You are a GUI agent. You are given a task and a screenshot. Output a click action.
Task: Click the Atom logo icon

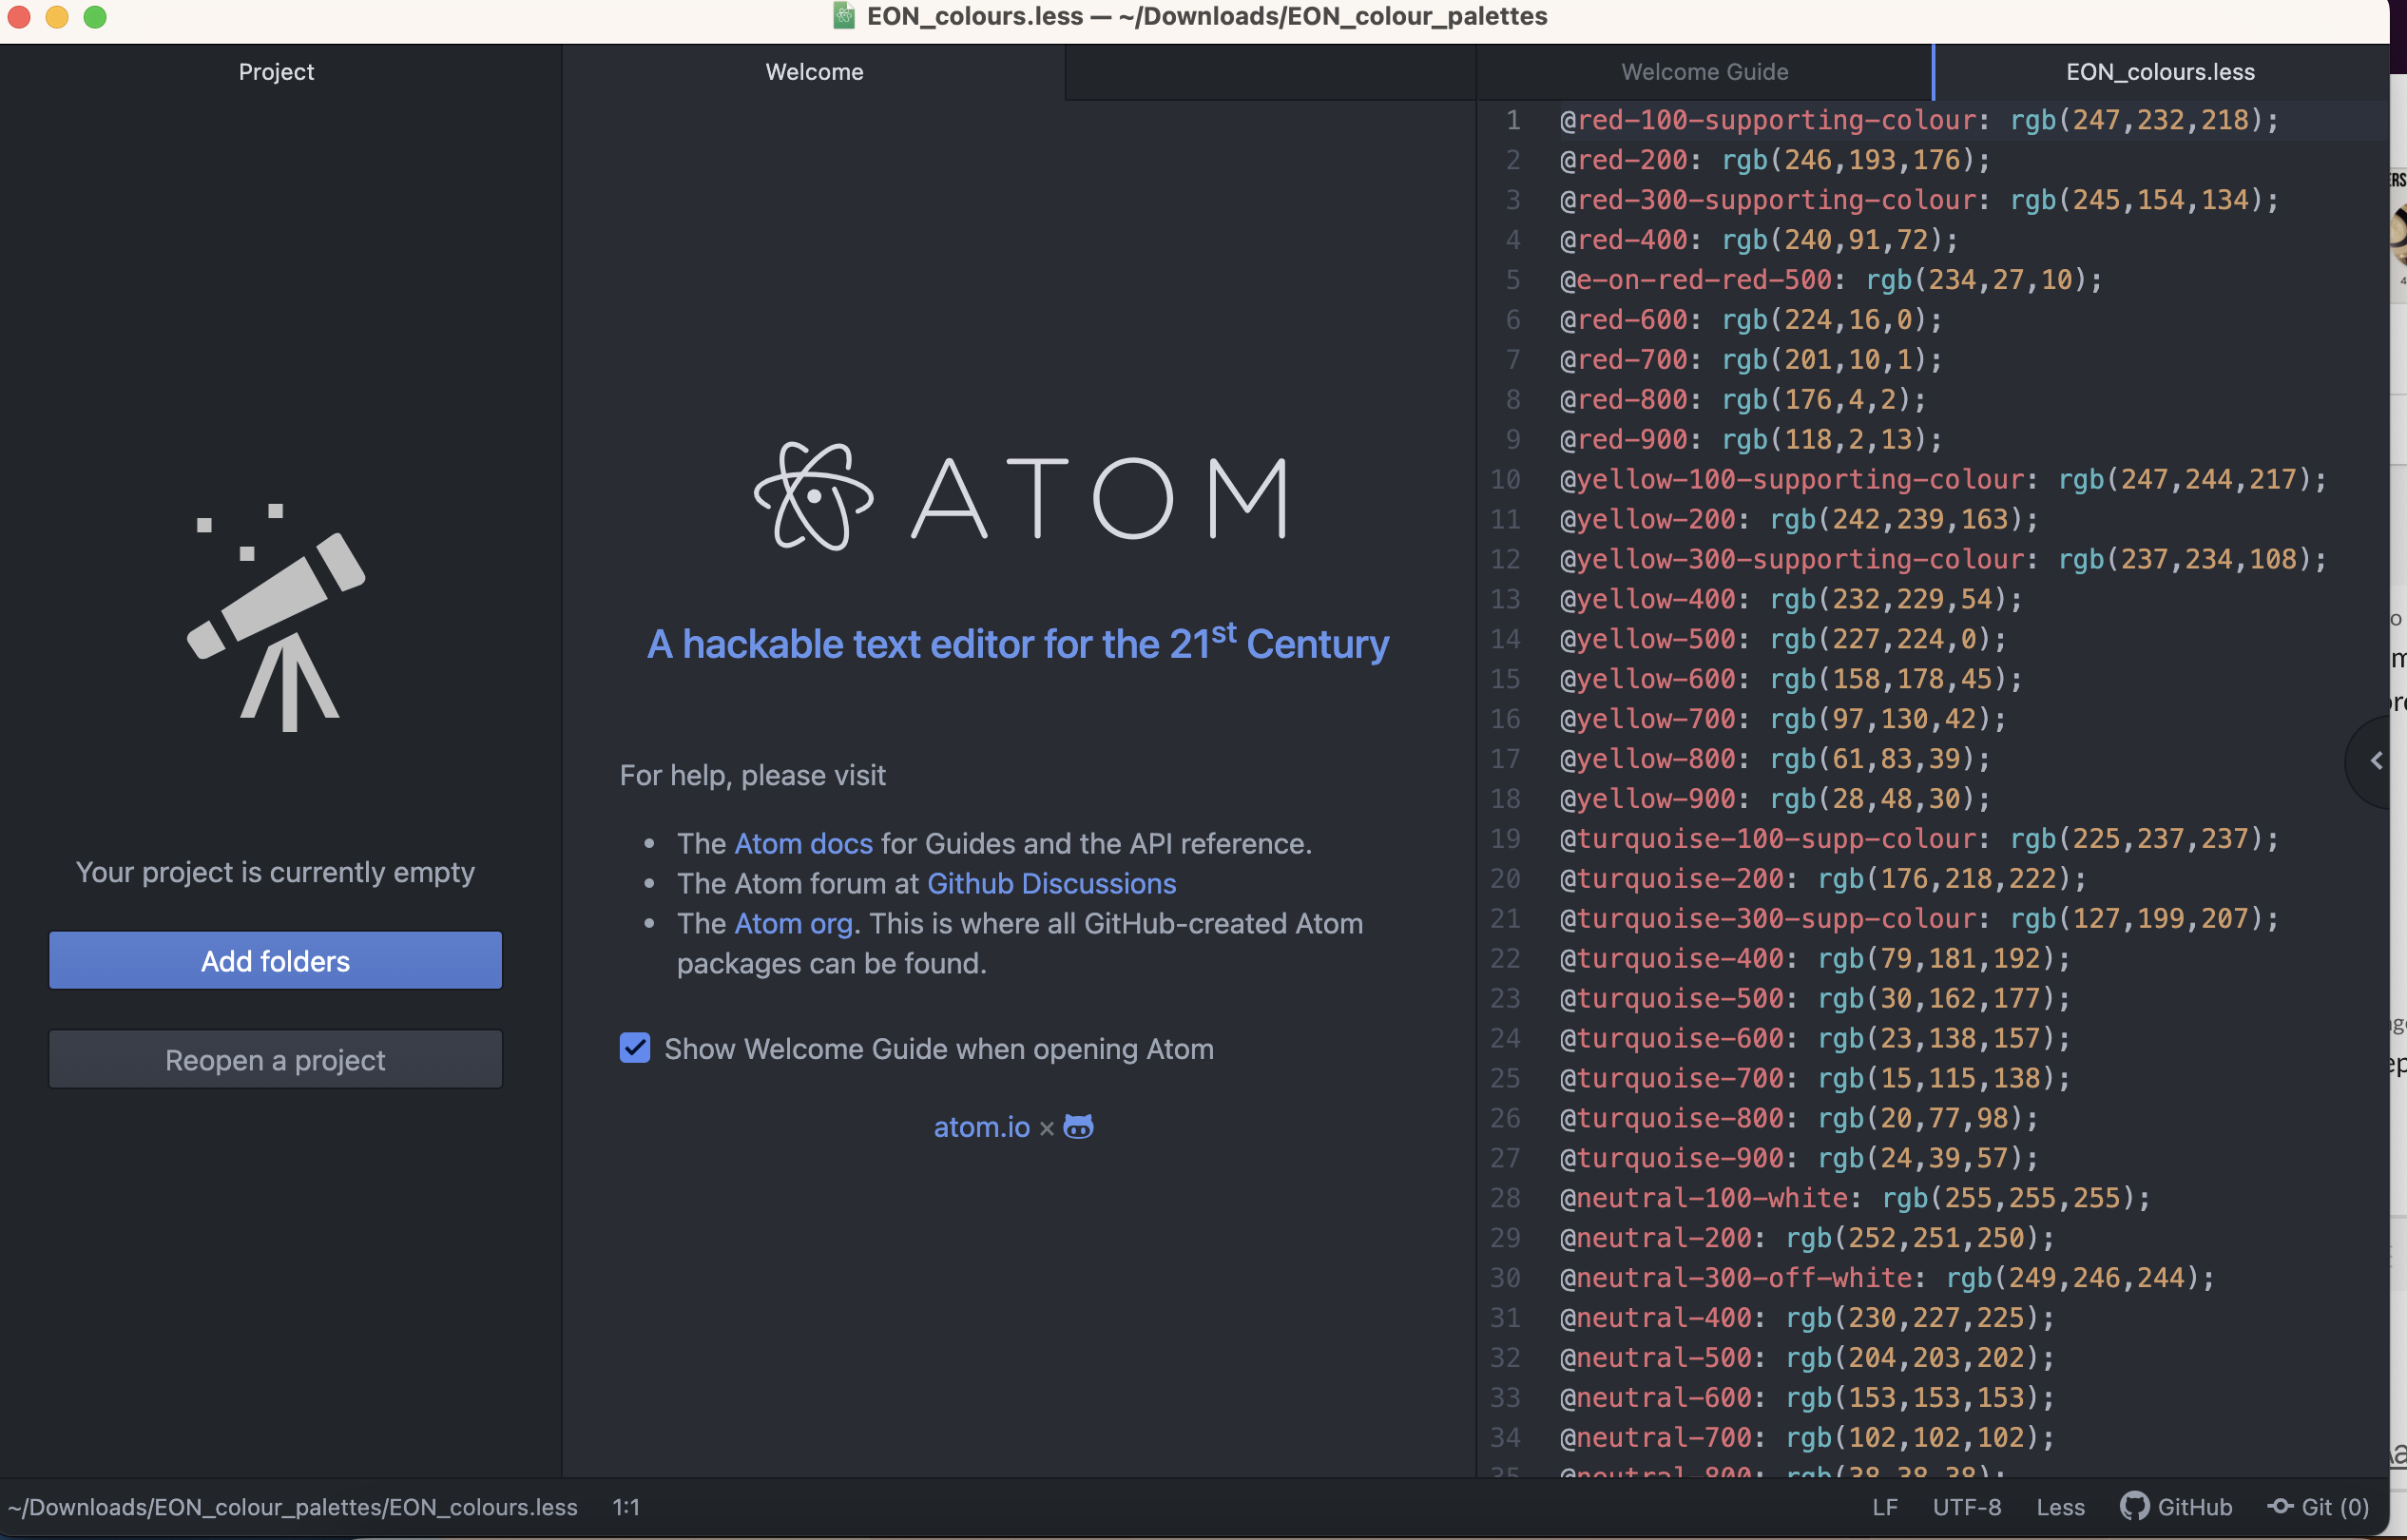pos(813,497)
